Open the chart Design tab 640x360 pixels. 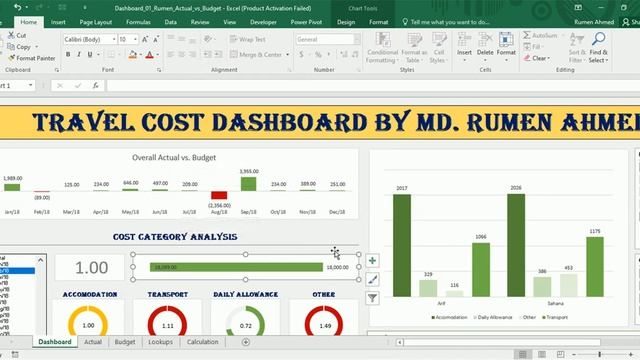pos(346,22)
